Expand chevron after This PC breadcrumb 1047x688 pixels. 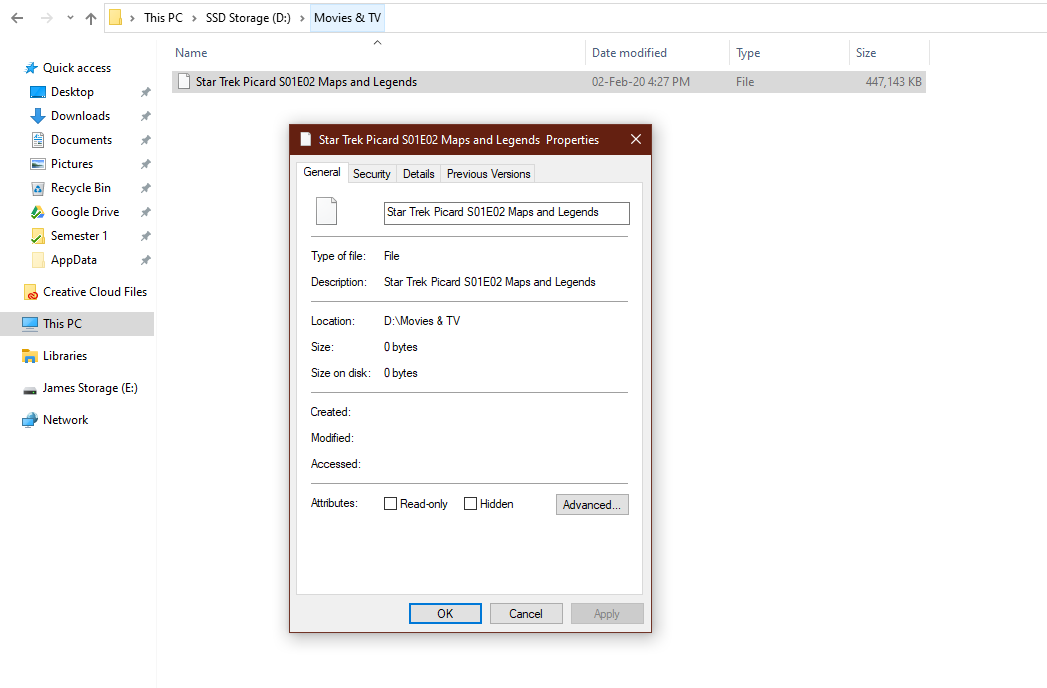click(x=194, y=18)
